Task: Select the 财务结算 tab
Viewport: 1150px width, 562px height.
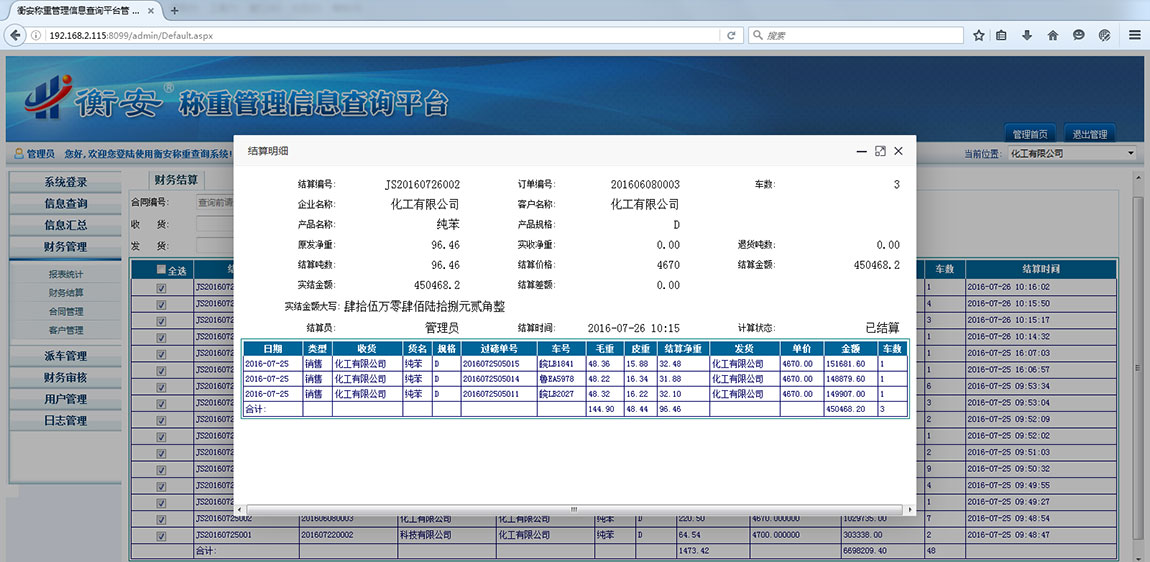Action: tap(176, 180)
